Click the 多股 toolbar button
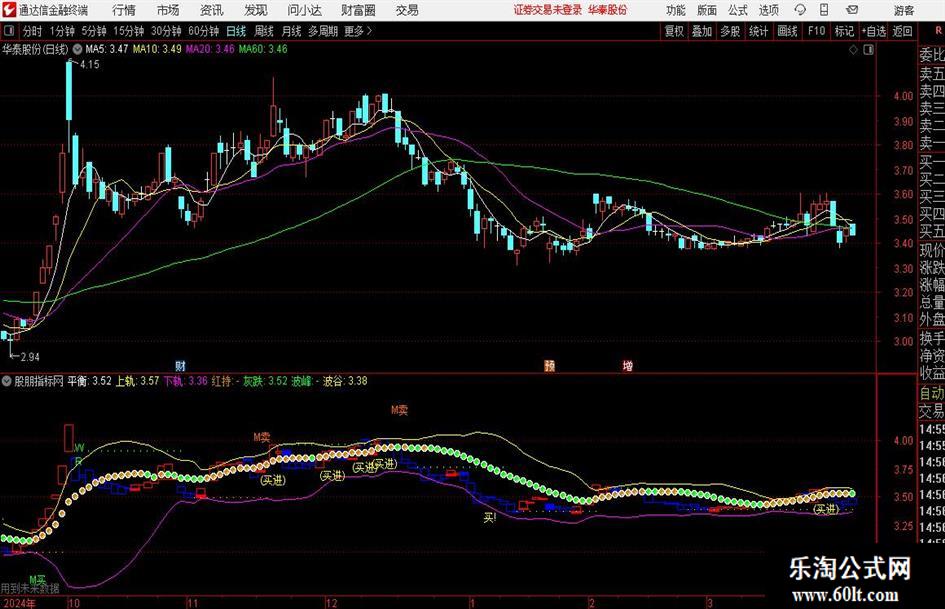945x609 pixels. pyautogui.click(x=730, y=31)
